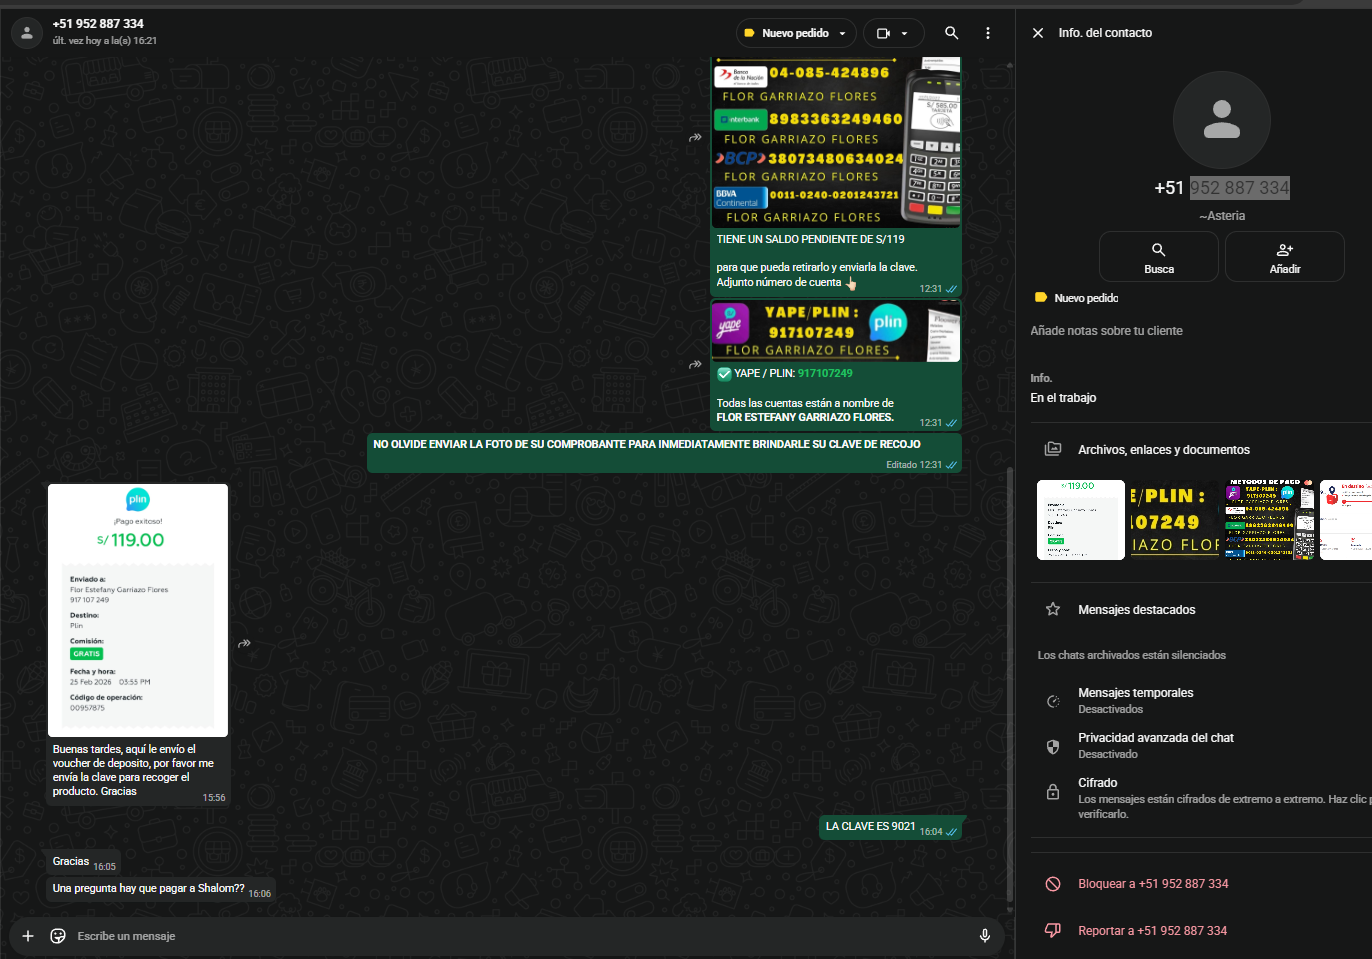
Task: Click Bloquear a +51 952 887 334
Action: coord(1152,884)
